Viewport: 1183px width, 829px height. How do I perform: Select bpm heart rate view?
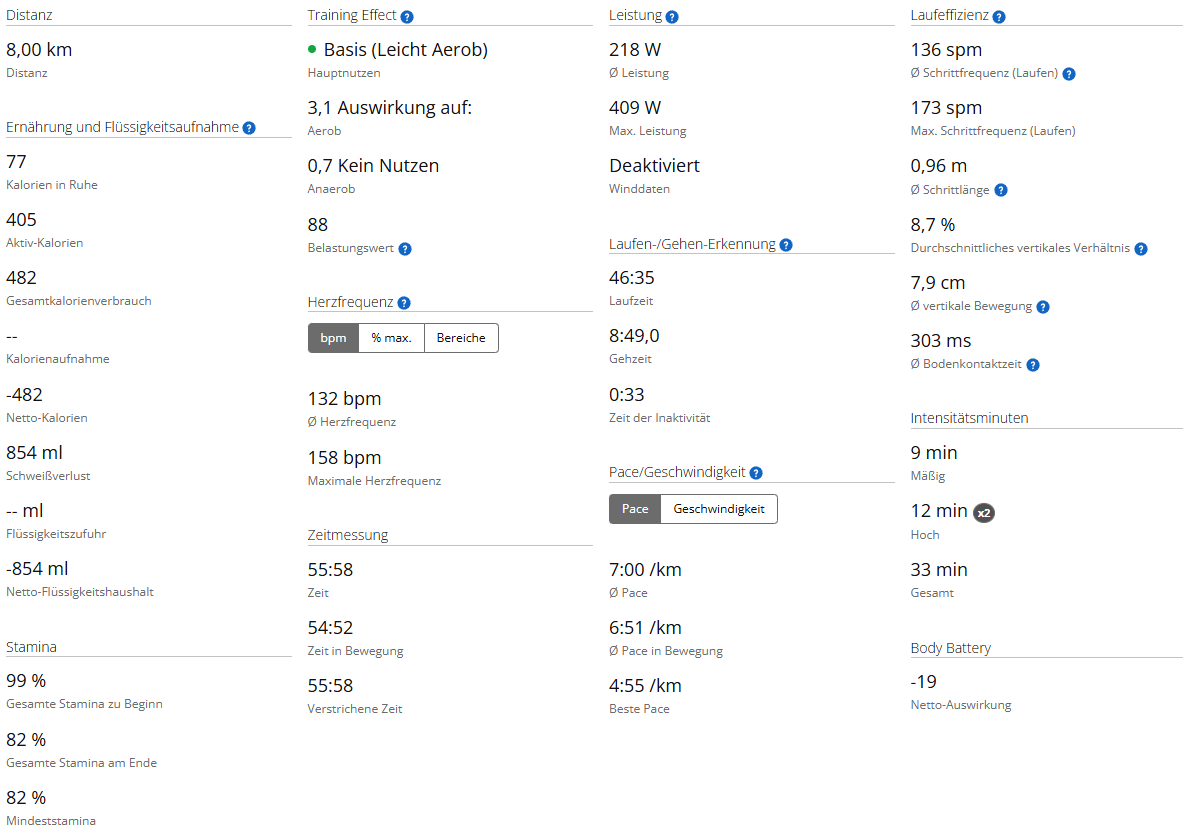333,338
